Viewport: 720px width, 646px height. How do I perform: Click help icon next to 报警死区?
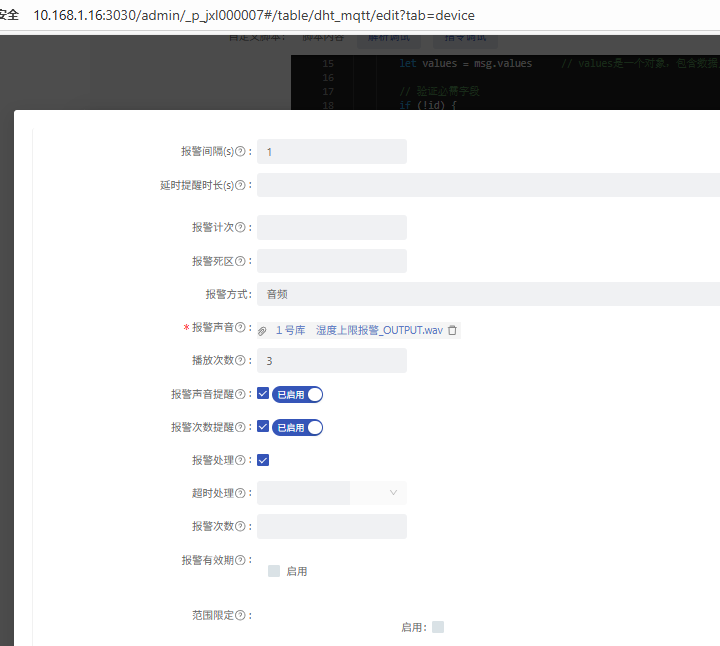tap(240, 261)
